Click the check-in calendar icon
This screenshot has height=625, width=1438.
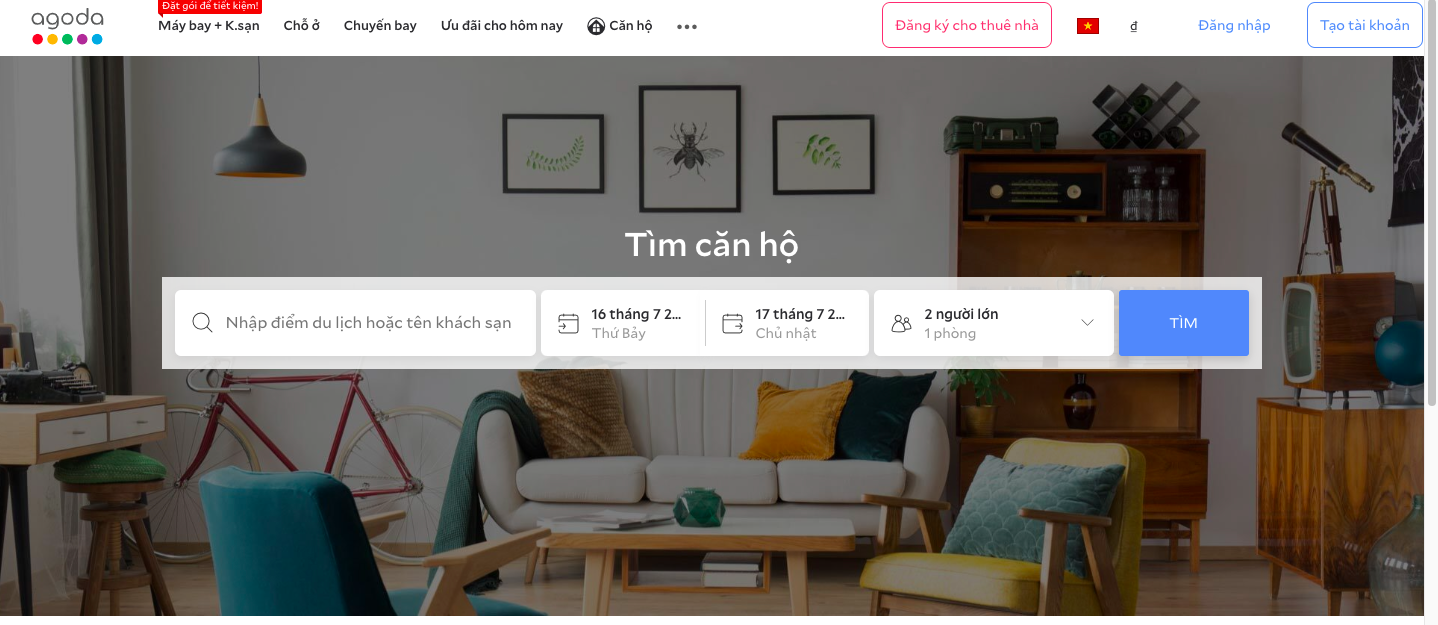click(x=568, y=323)
